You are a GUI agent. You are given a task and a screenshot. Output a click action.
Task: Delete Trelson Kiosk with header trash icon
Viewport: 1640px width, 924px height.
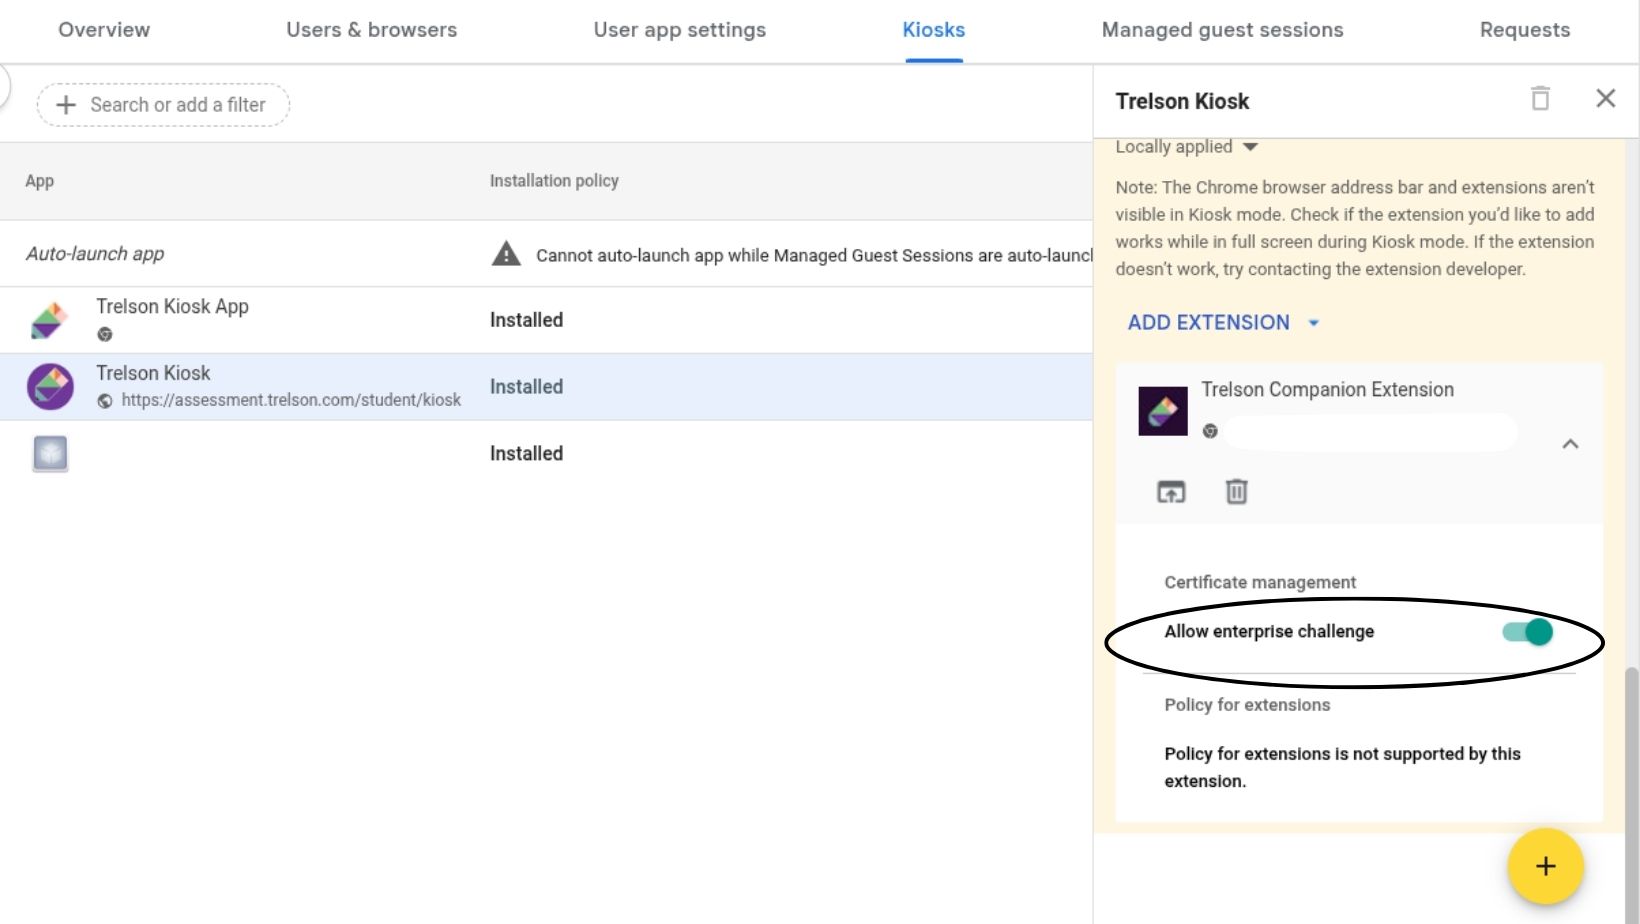coord(1540,98)
